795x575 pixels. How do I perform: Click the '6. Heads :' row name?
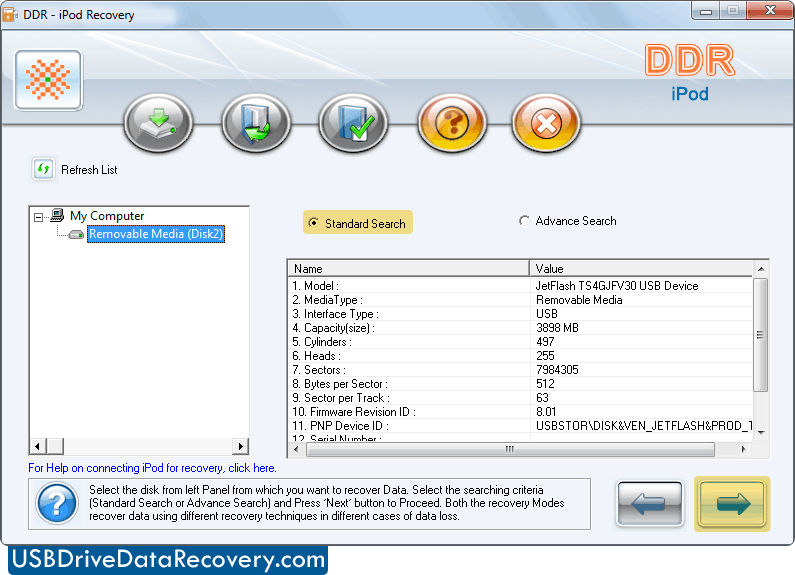(316, 356)
